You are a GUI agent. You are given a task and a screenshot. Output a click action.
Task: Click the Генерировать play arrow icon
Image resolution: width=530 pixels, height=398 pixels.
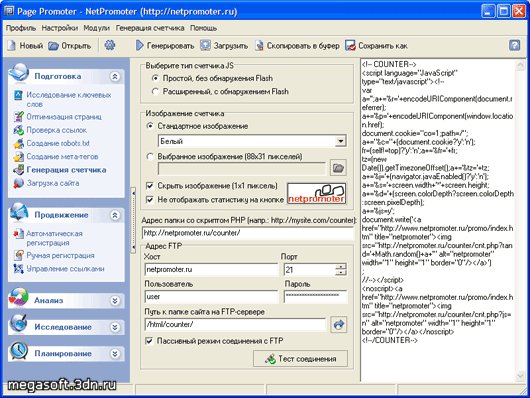click(x=140, y=46)
